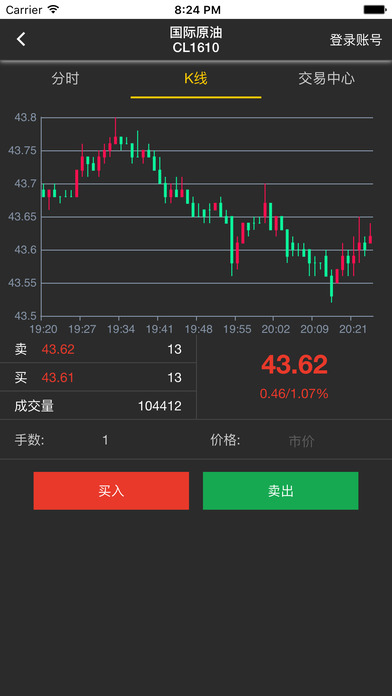Click the 国际原油 CL1610 title
Screen dimensions: 392x696
pyautogui.click(x=196, y=40)
